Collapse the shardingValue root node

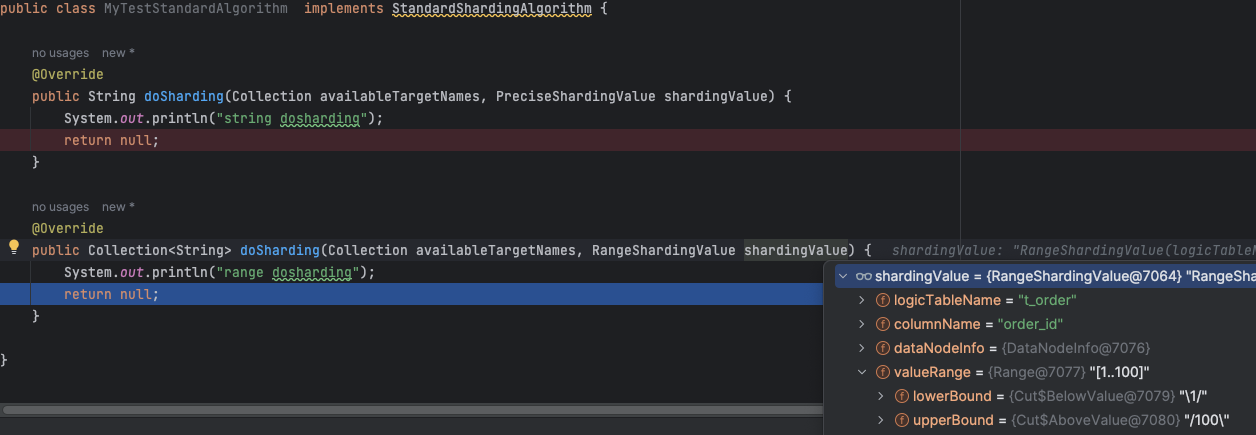pyautogui.click(x=843, y=276)
